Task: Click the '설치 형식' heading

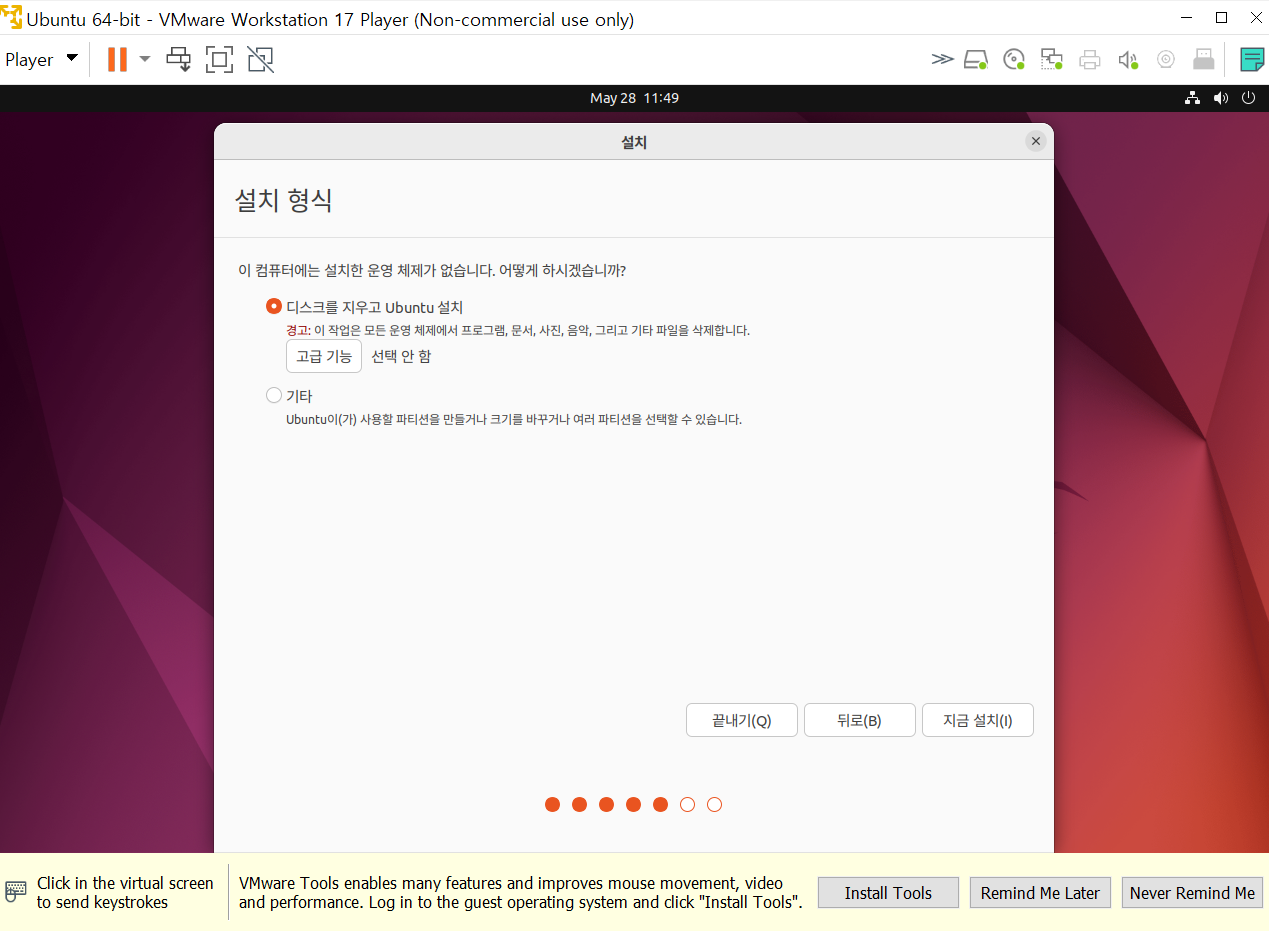Action: (283, 200)
